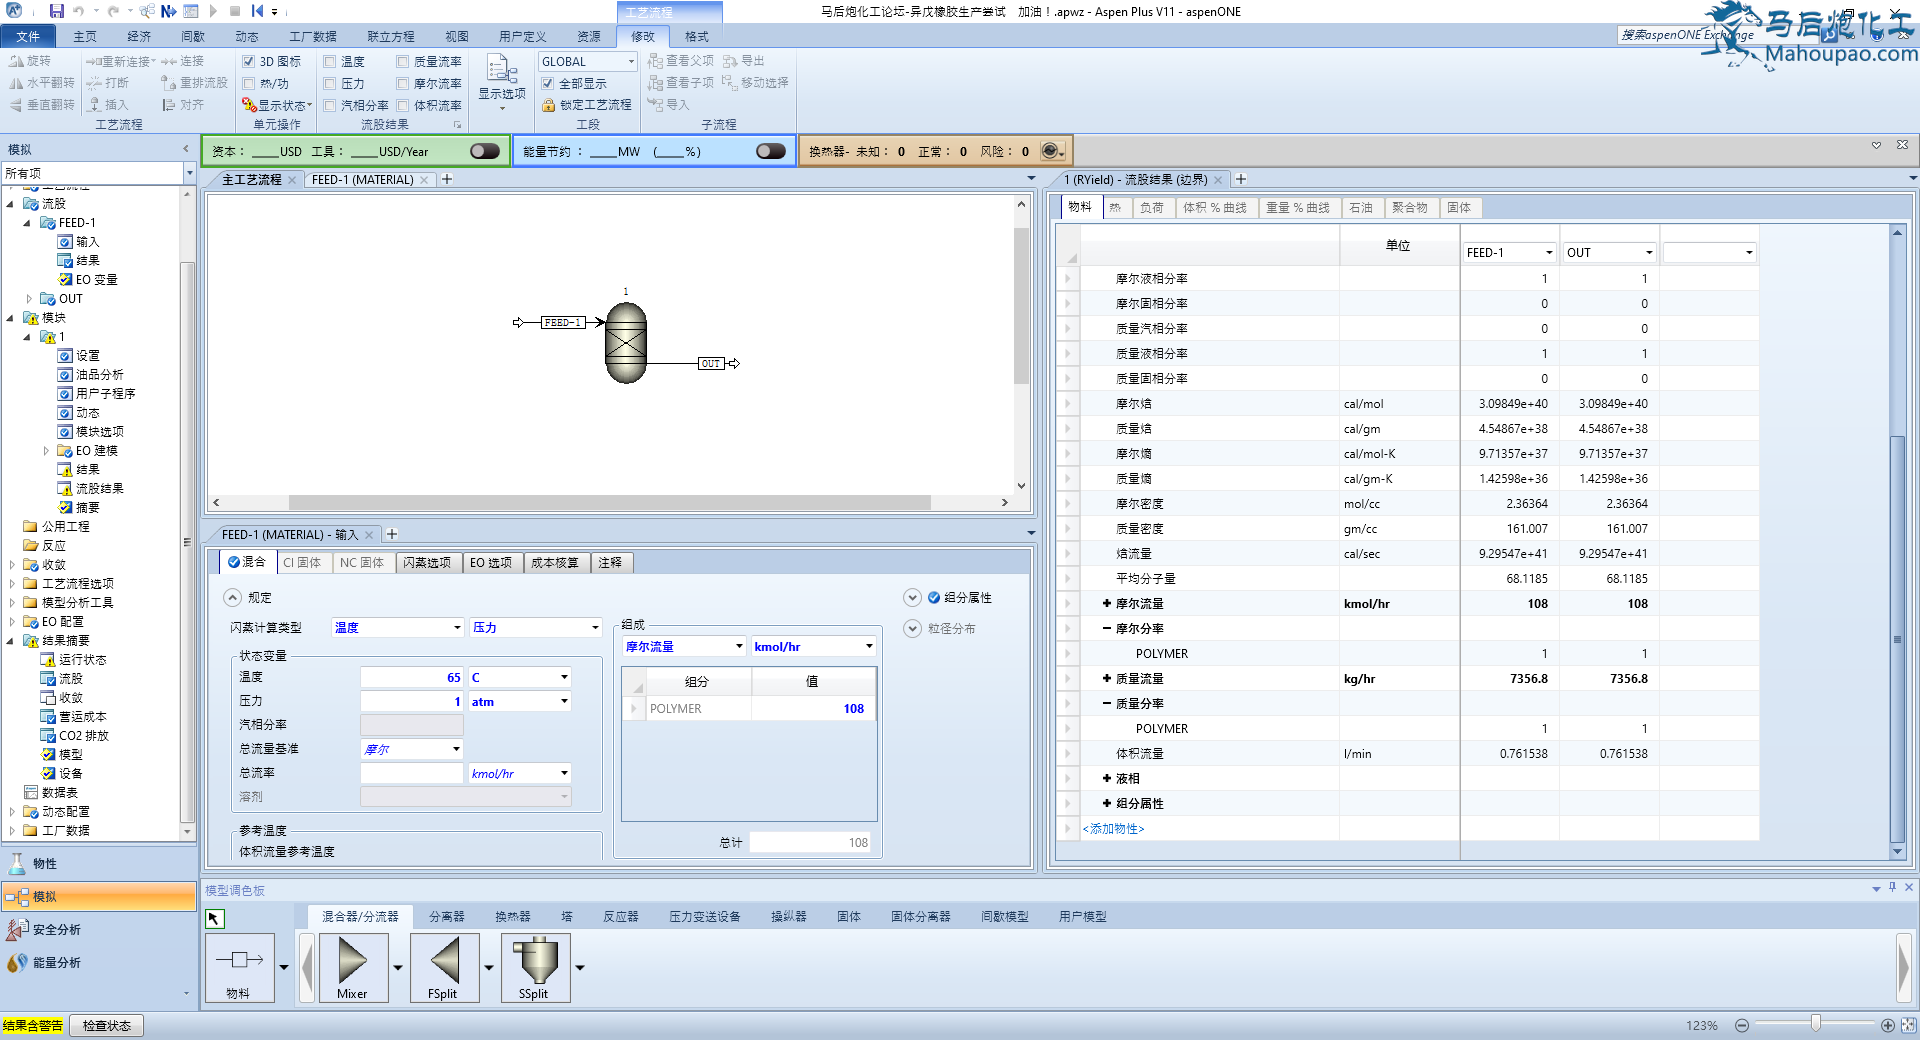Open the Safety Analysis (安全分析) environment
Viewport: 1920px width, 1040px height.
[98, 929]
